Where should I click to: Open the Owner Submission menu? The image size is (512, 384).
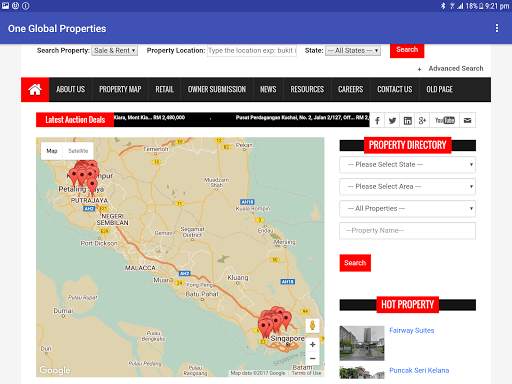[217, 89]
